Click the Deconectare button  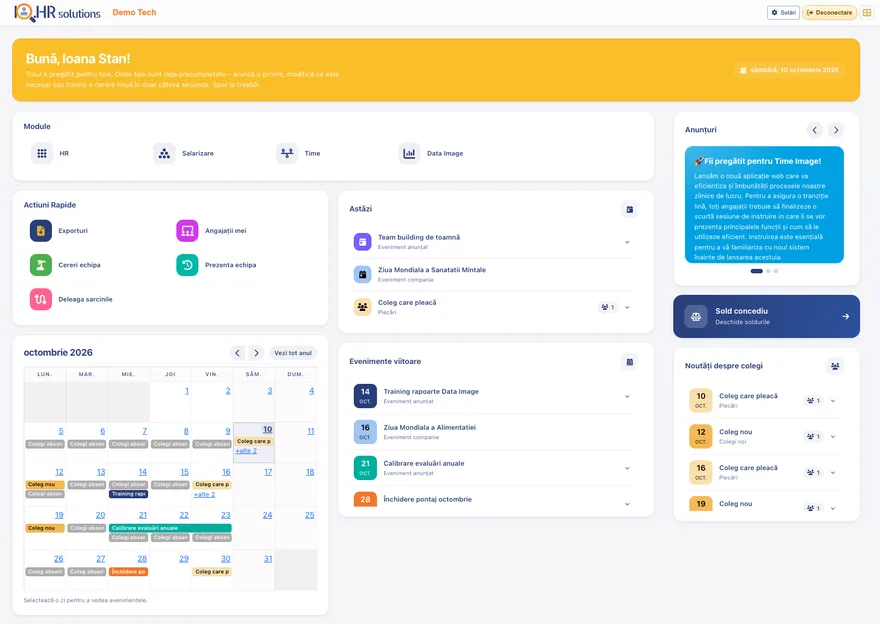pyautogui.click(x=829, y=12)
